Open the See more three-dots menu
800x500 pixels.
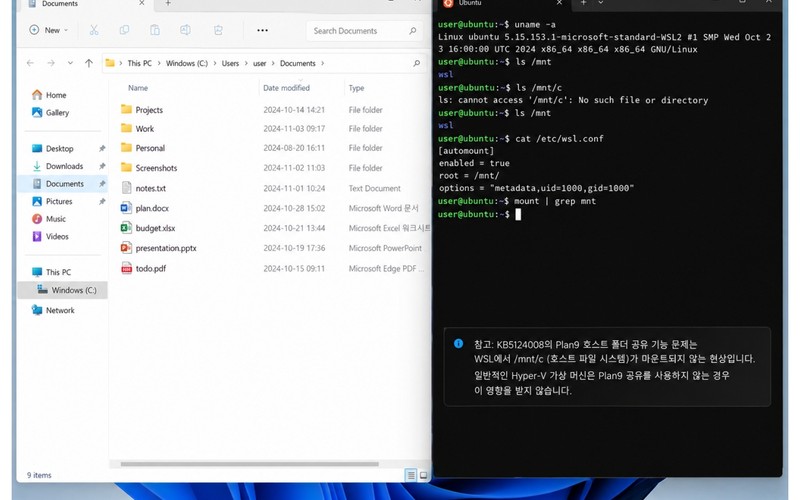(x=262, y=31)
